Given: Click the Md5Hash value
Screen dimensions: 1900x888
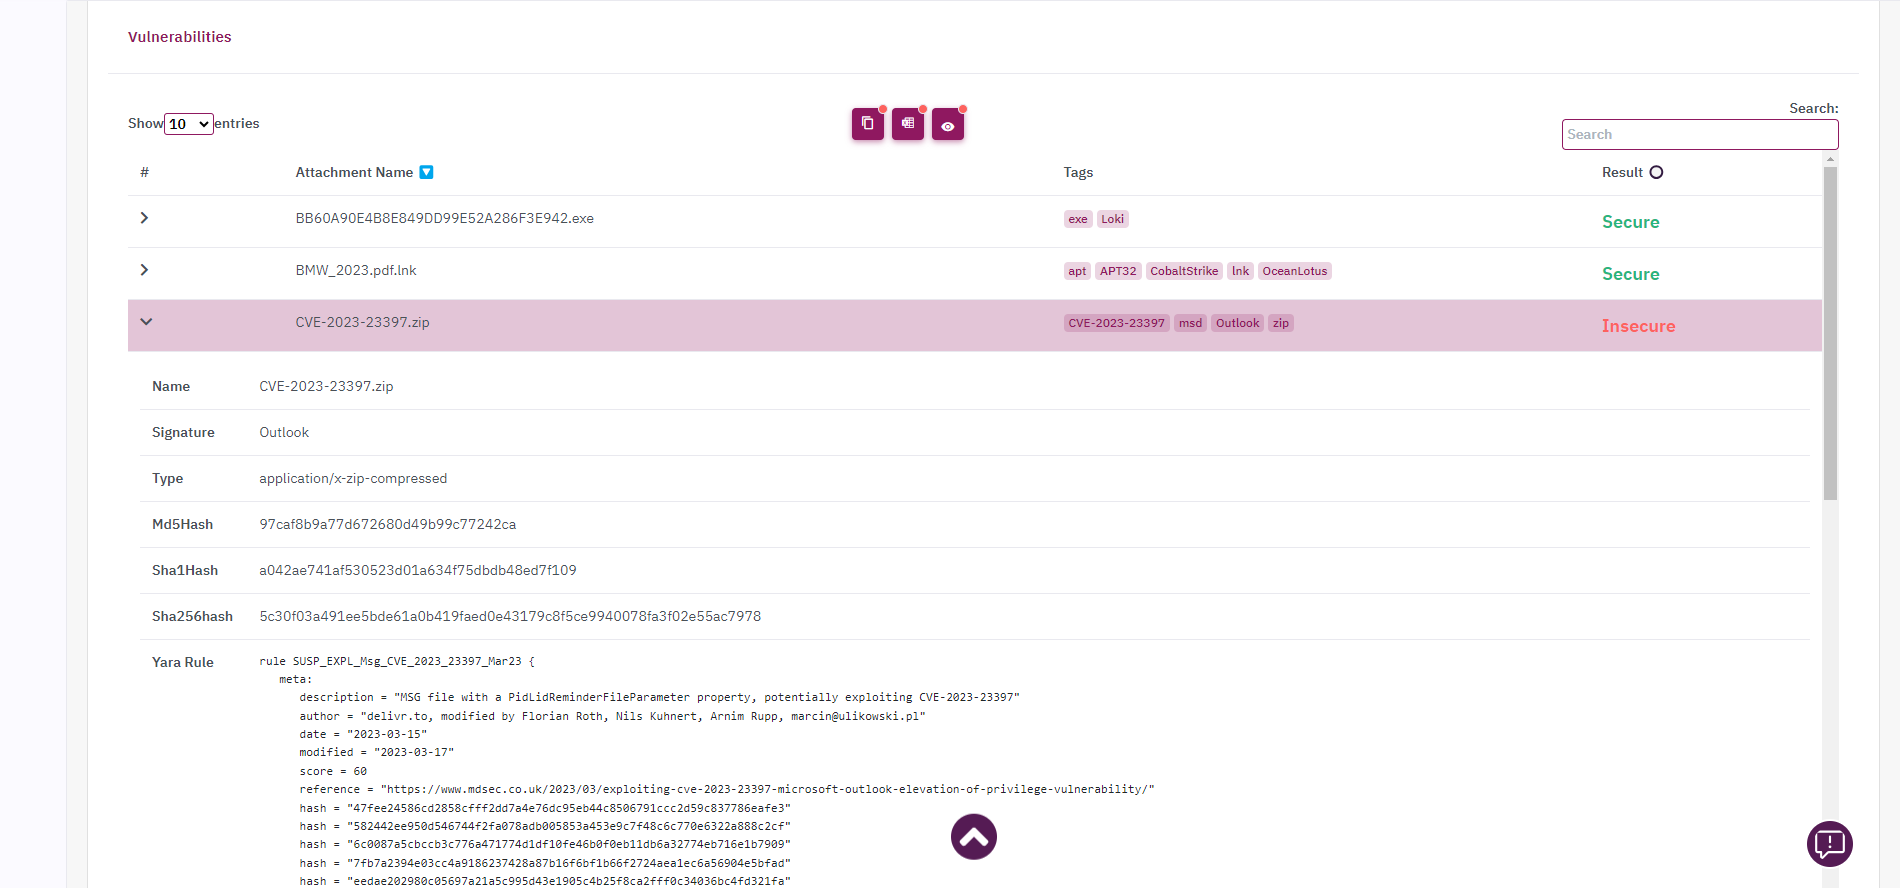Looking at the screenshot, I should (388, 524).
